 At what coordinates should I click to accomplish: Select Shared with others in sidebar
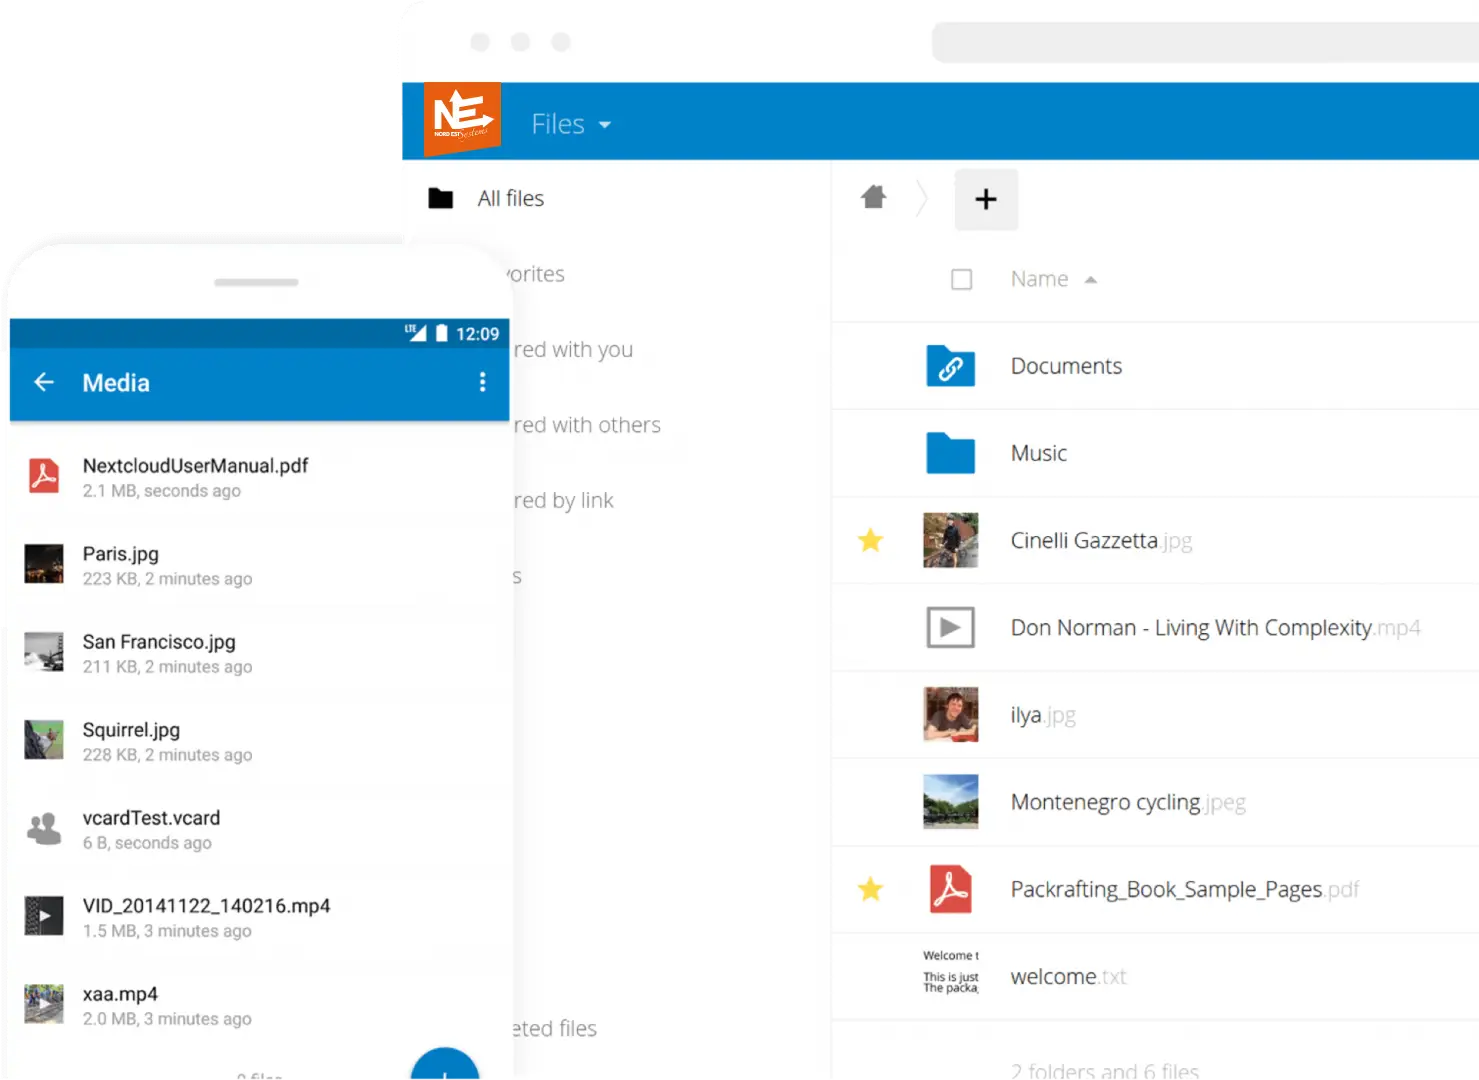(587, 425)
